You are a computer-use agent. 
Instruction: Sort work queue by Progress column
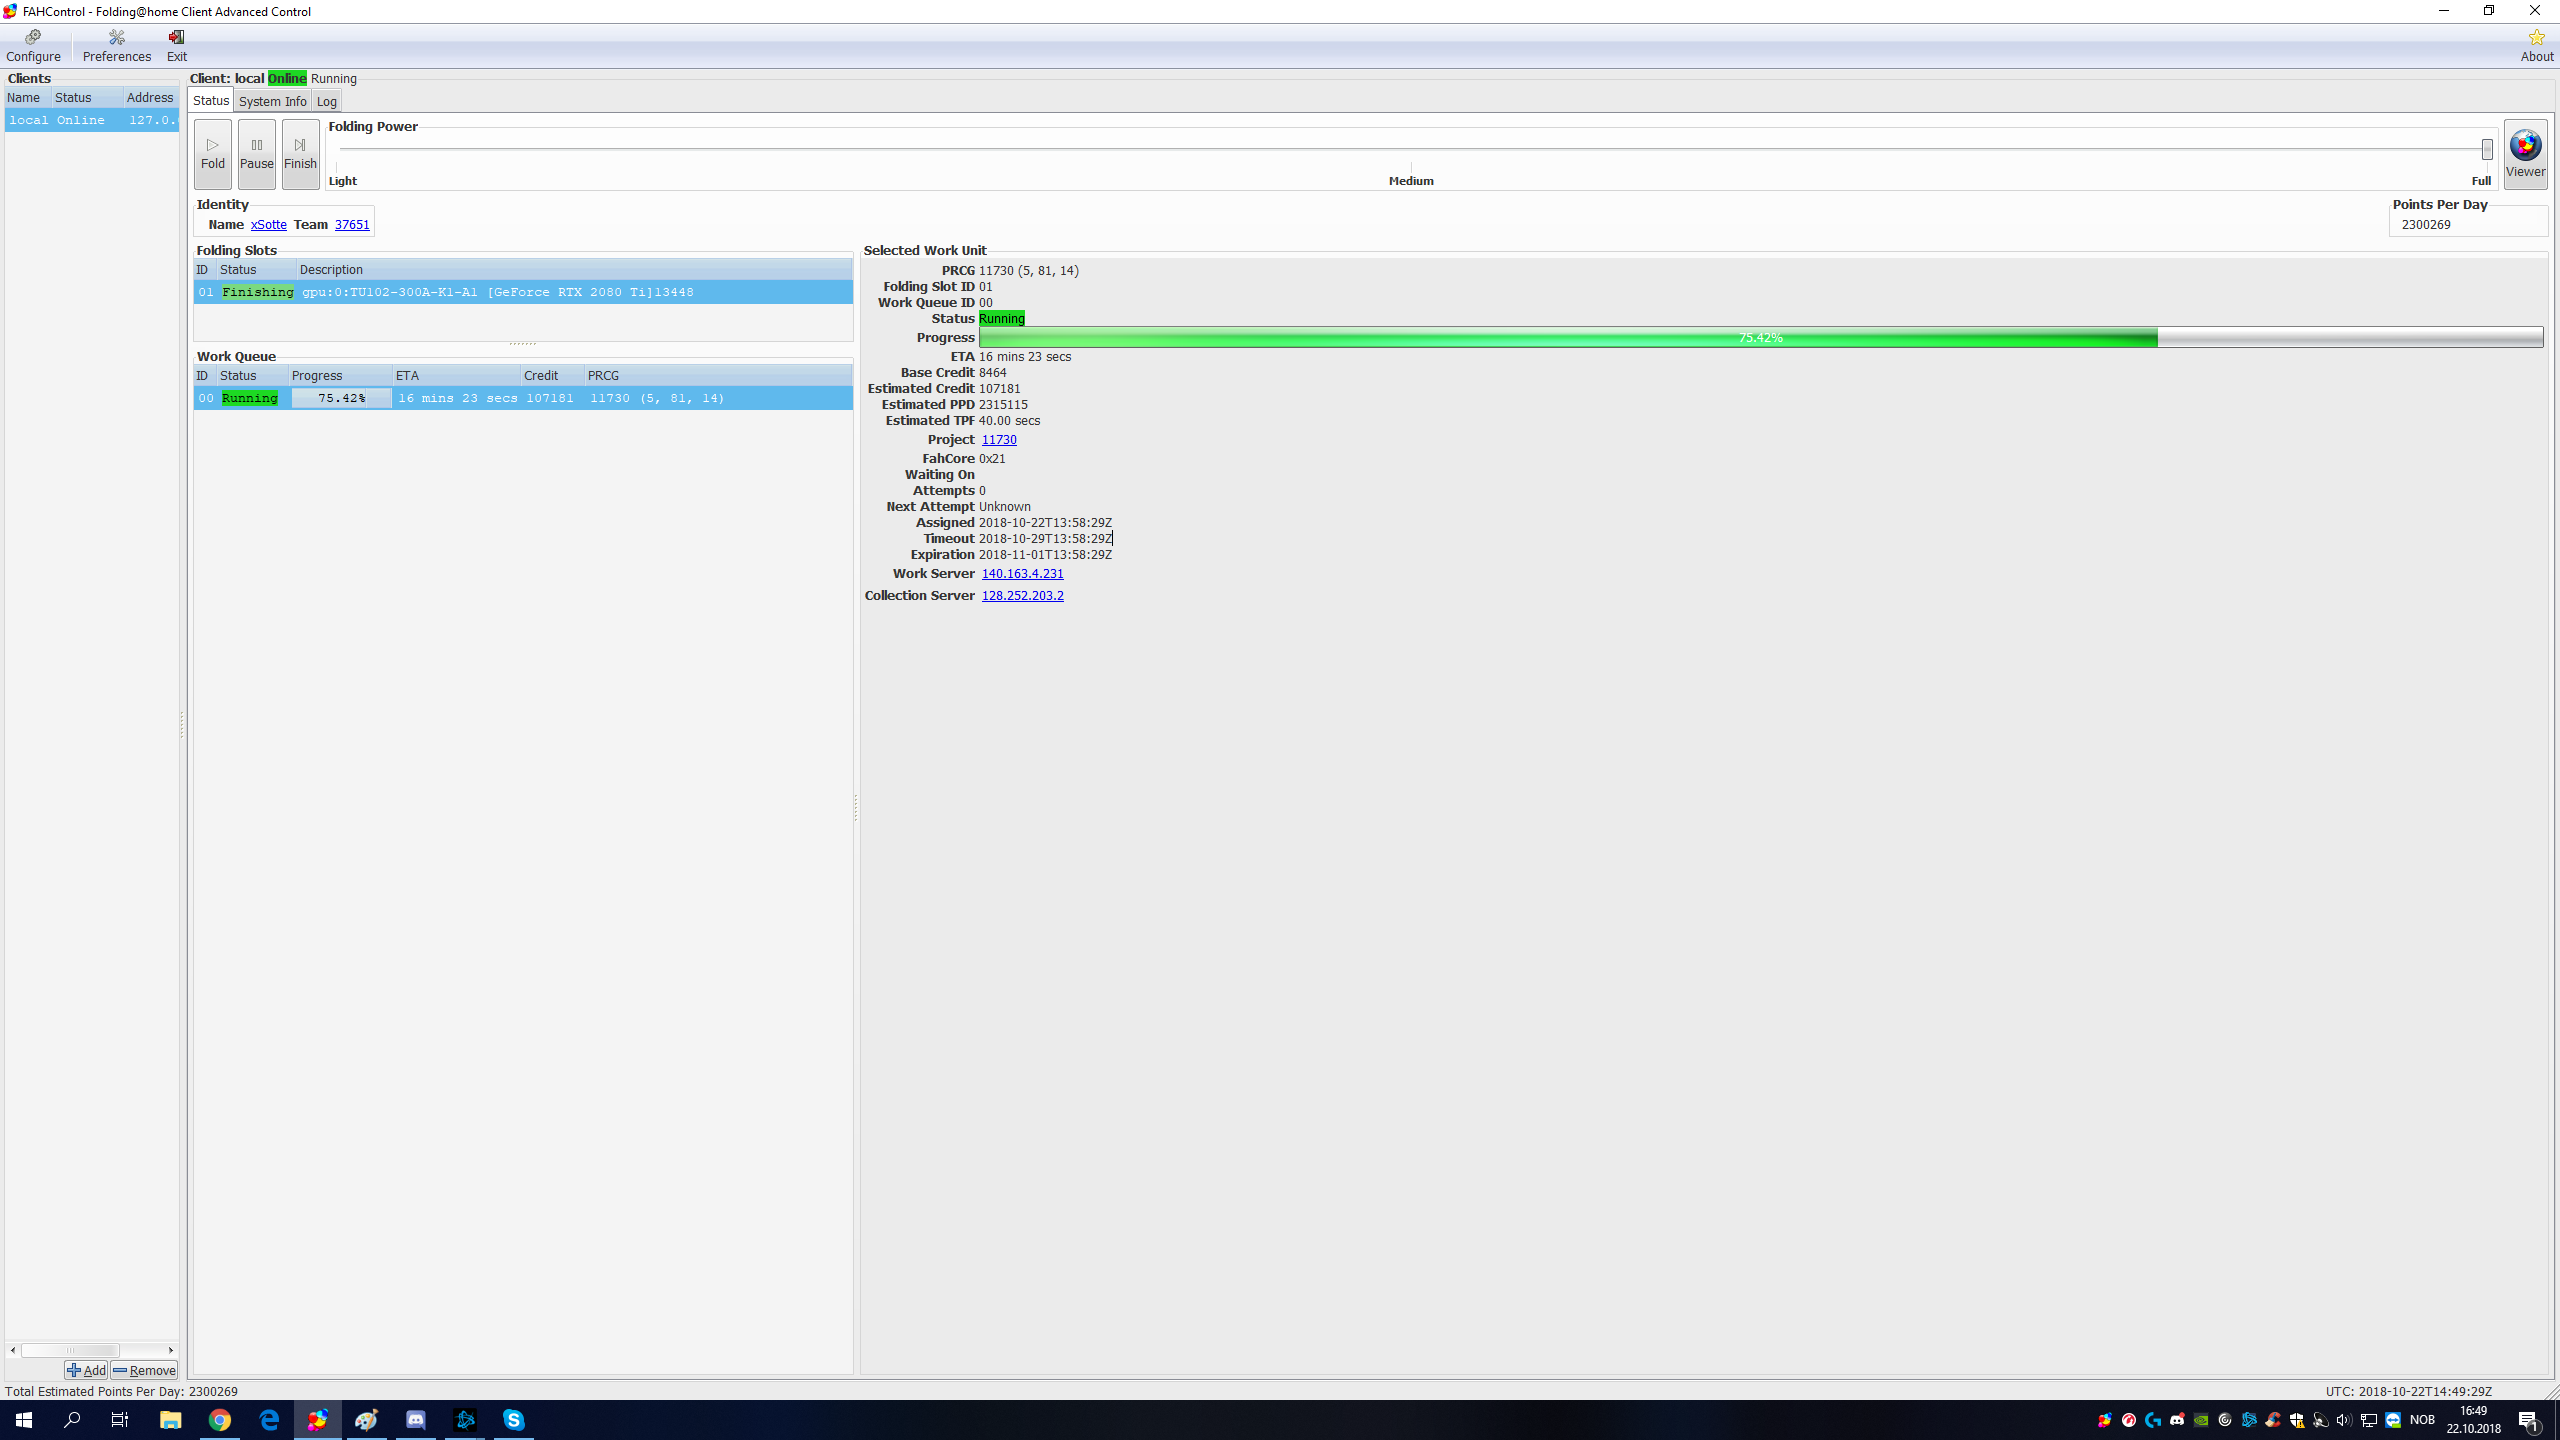[340, 375]
